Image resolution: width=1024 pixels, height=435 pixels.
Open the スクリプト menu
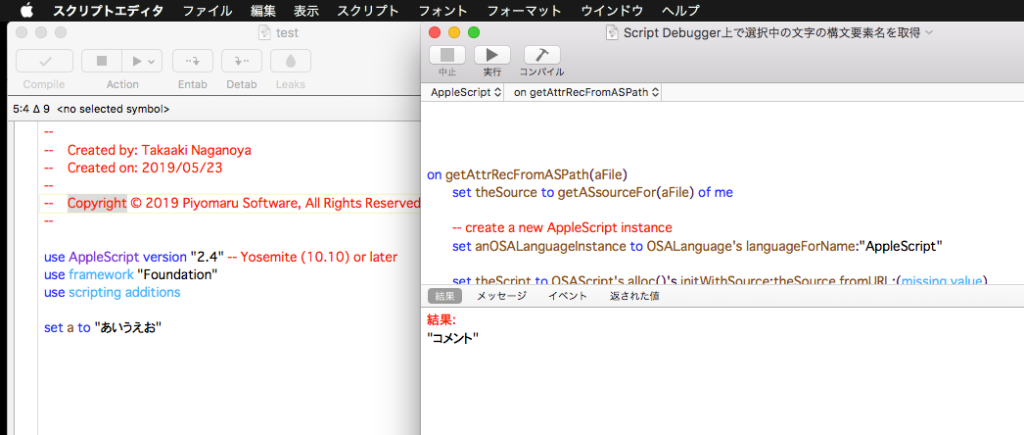tap(368, 10)
